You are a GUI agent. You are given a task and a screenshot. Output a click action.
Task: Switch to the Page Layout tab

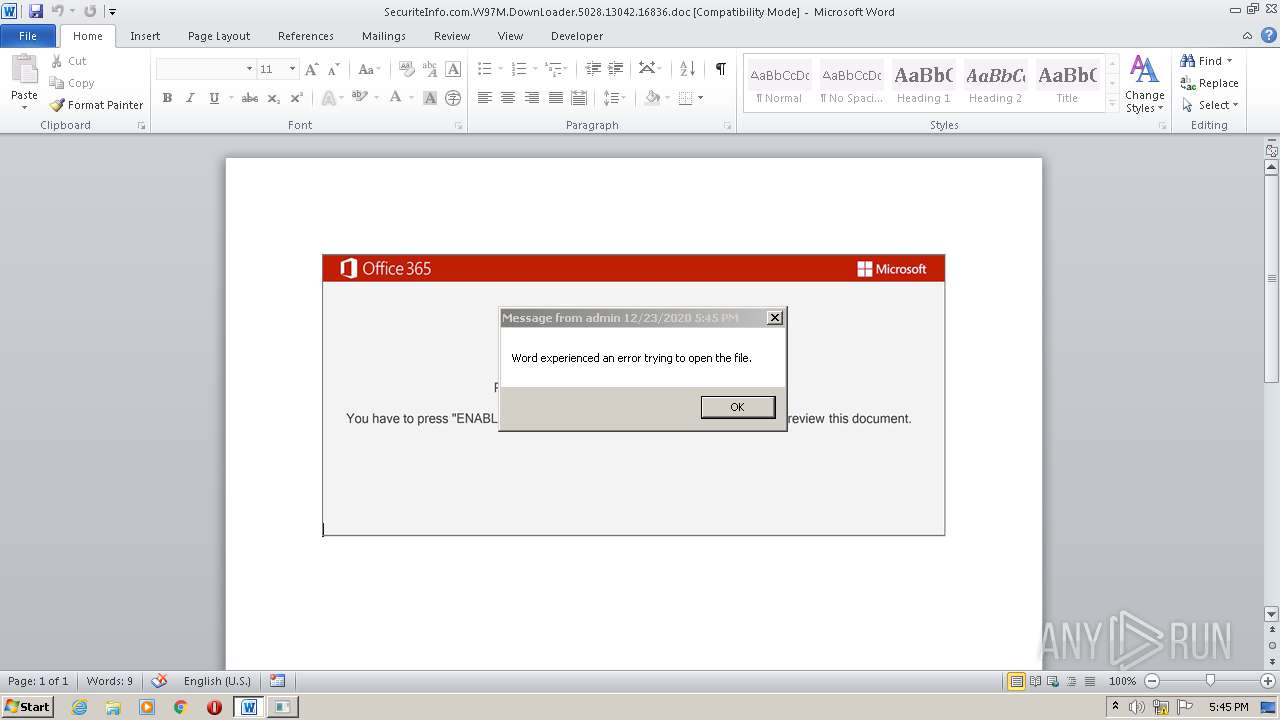[219, 35]
